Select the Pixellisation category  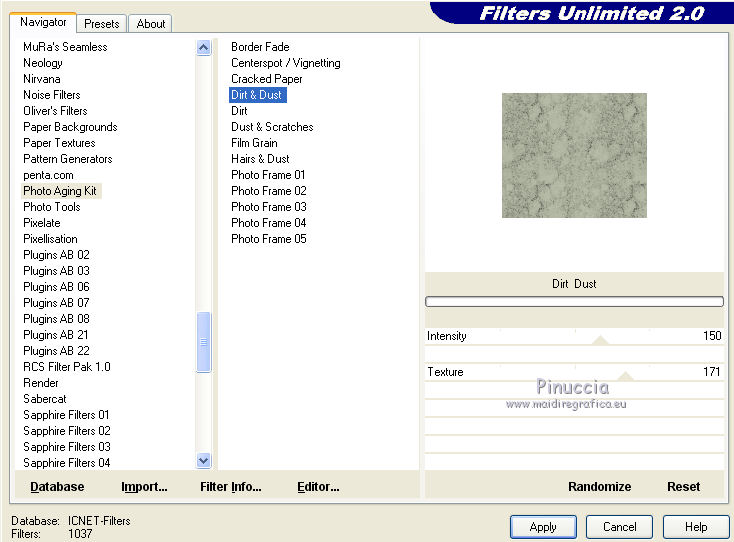(50, 239)
